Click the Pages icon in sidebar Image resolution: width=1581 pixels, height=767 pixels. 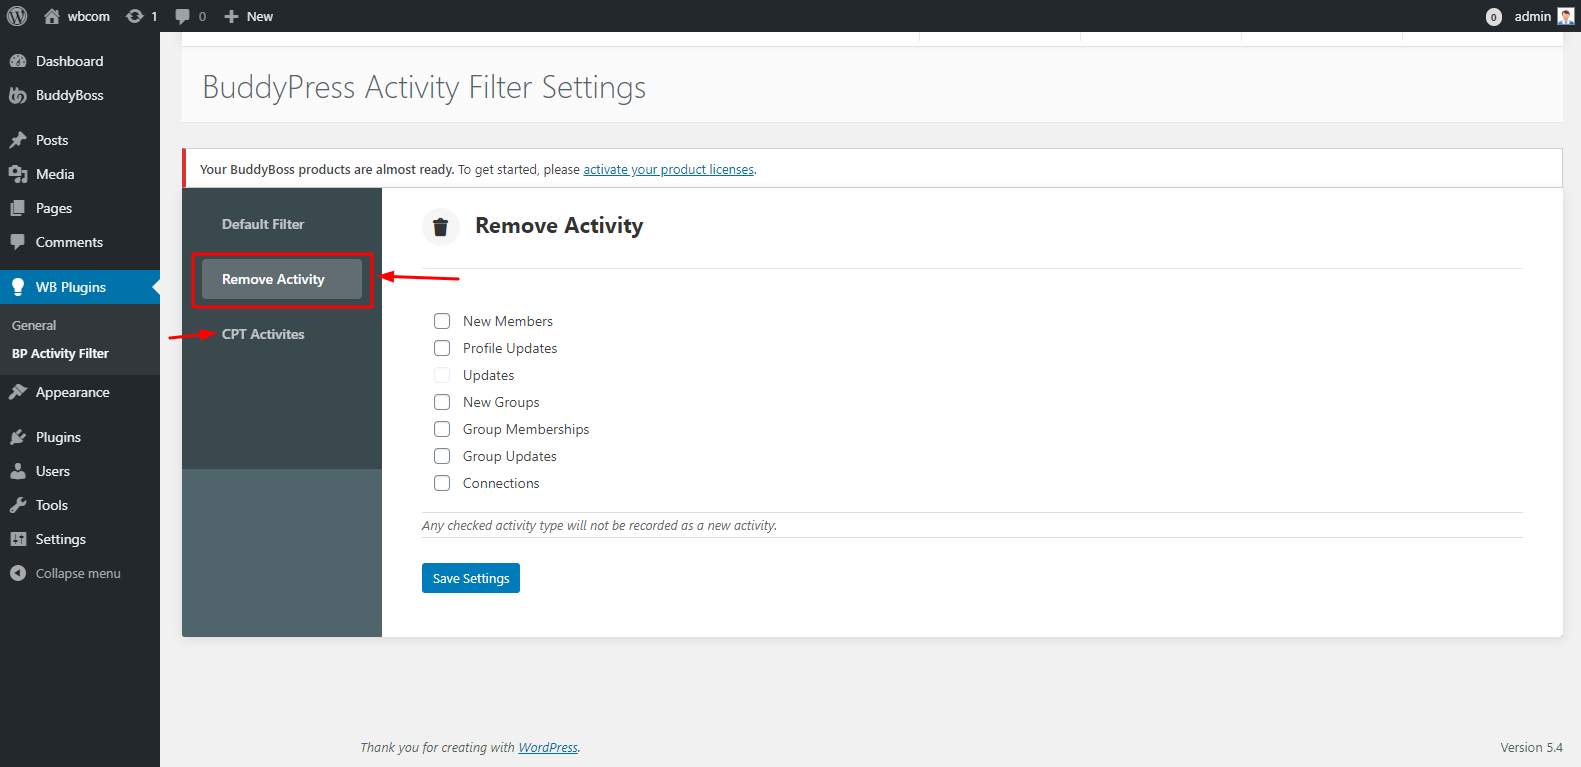point(18,208)
